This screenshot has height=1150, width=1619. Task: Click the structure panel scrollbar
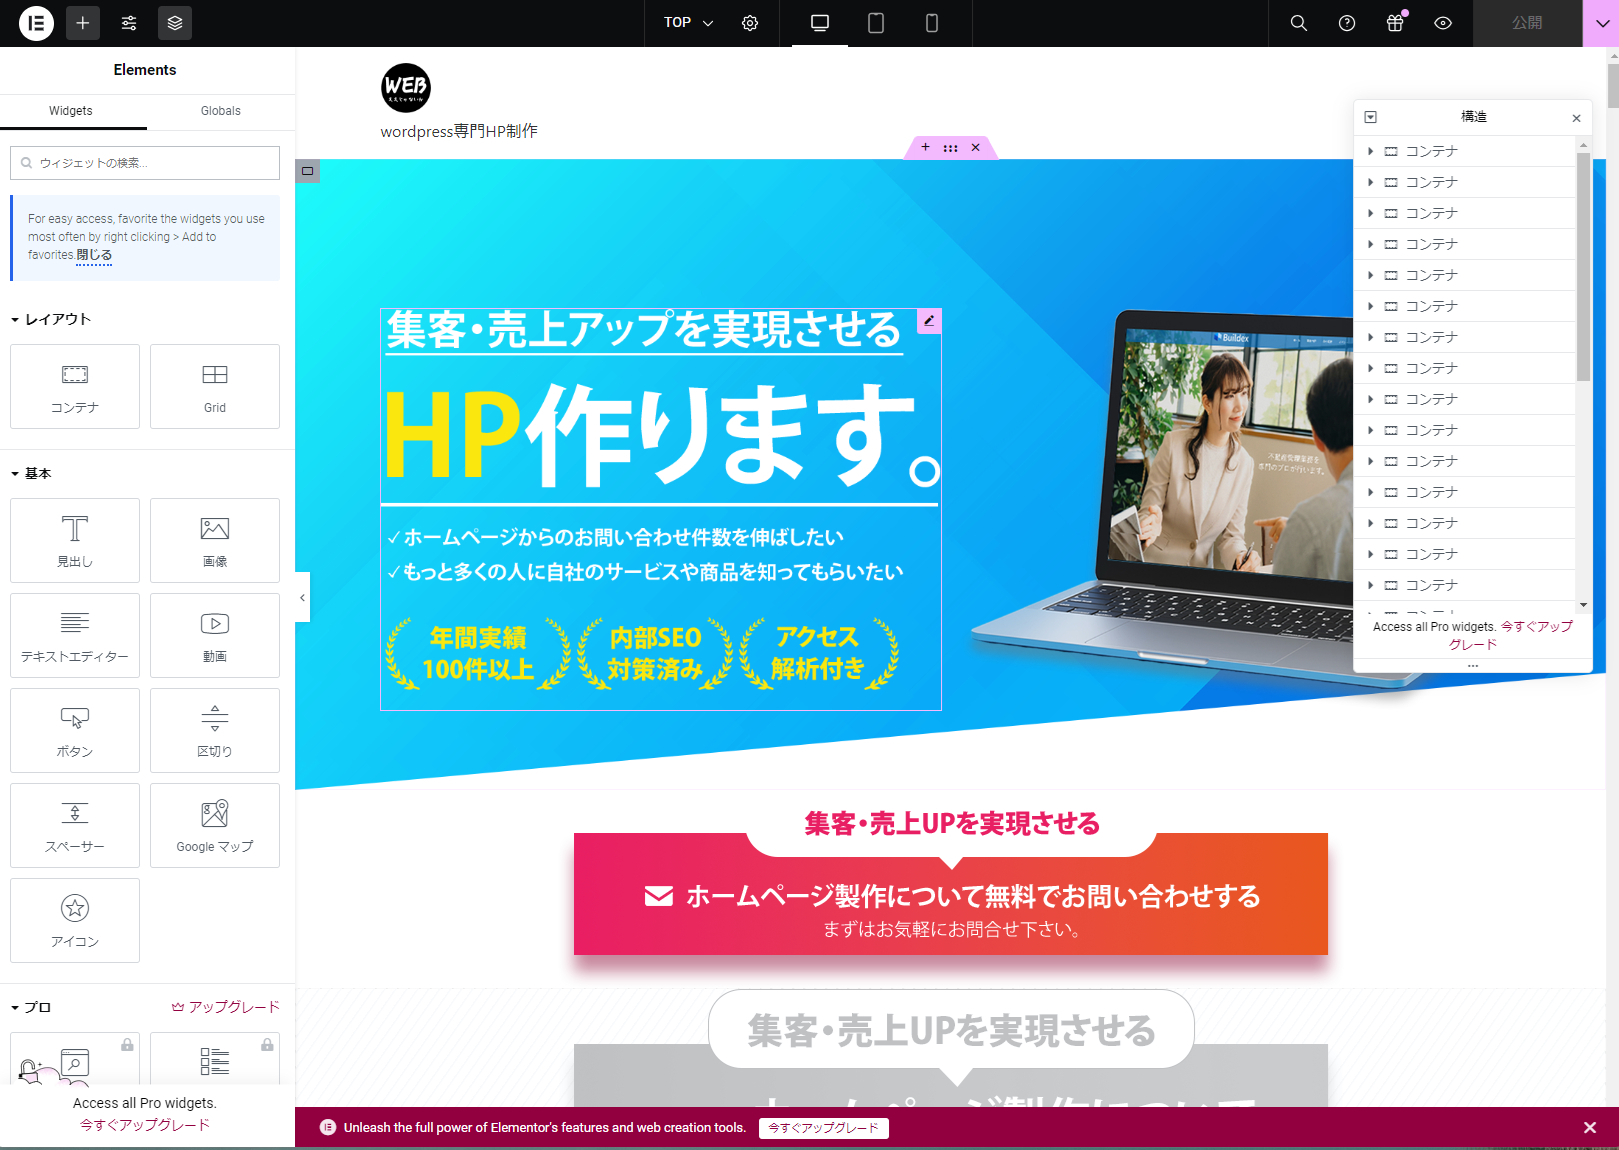(x=1583, y=267)
